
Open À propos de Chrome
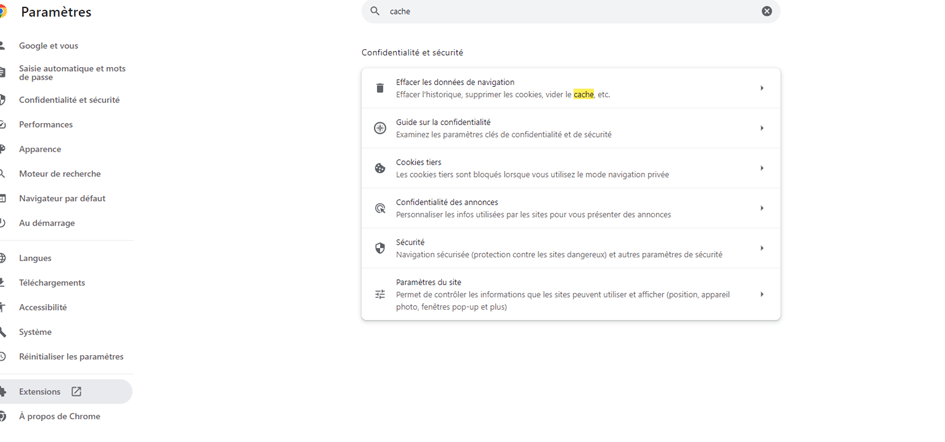(x=59, y=416)
